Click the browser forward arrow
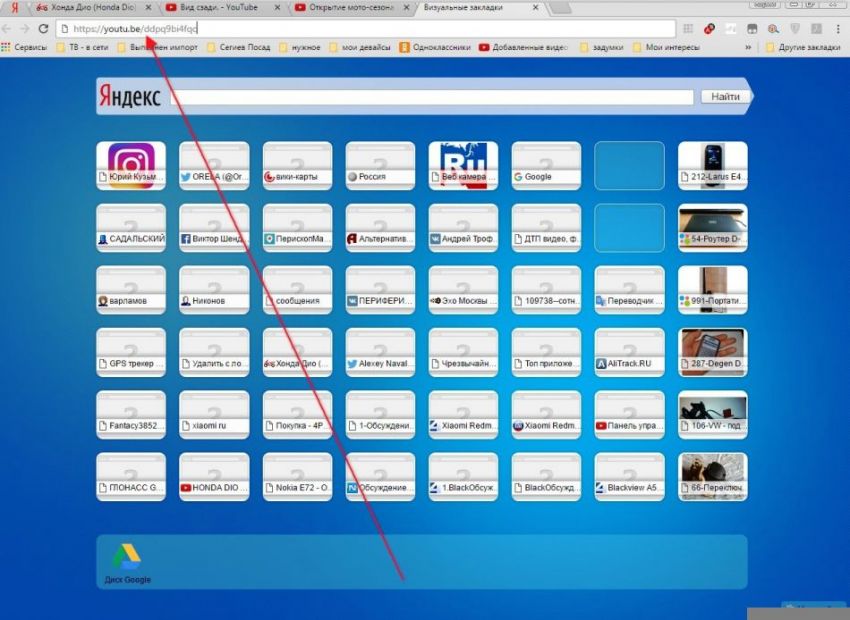 (24, 29)
